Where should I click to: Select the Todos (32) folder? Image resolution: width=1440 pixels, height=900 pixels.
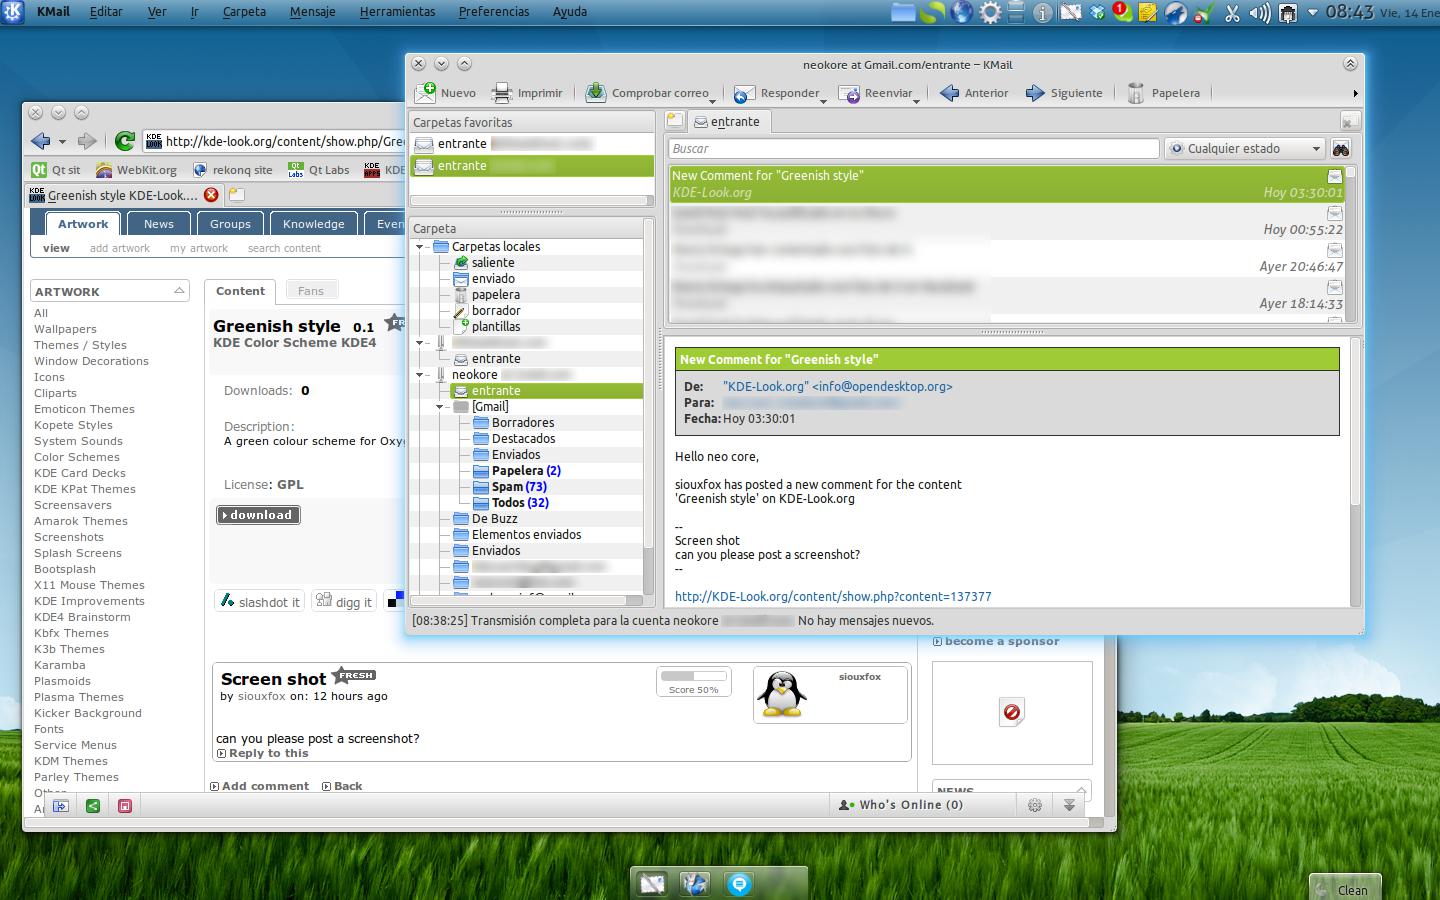(x=520, y=503)
